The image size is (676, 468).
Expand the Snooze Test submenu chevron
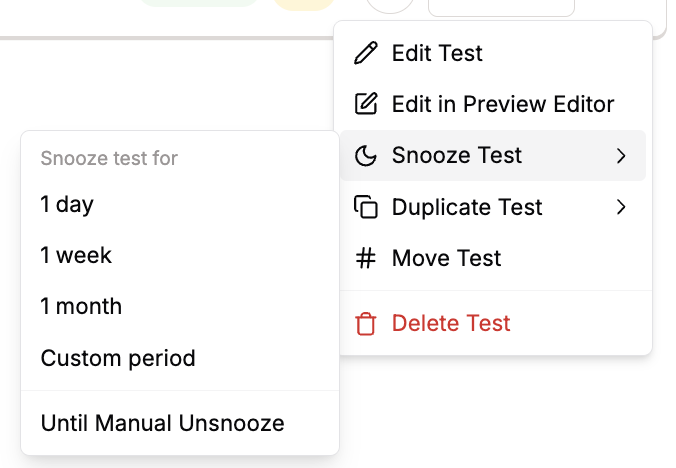point(621,156)
